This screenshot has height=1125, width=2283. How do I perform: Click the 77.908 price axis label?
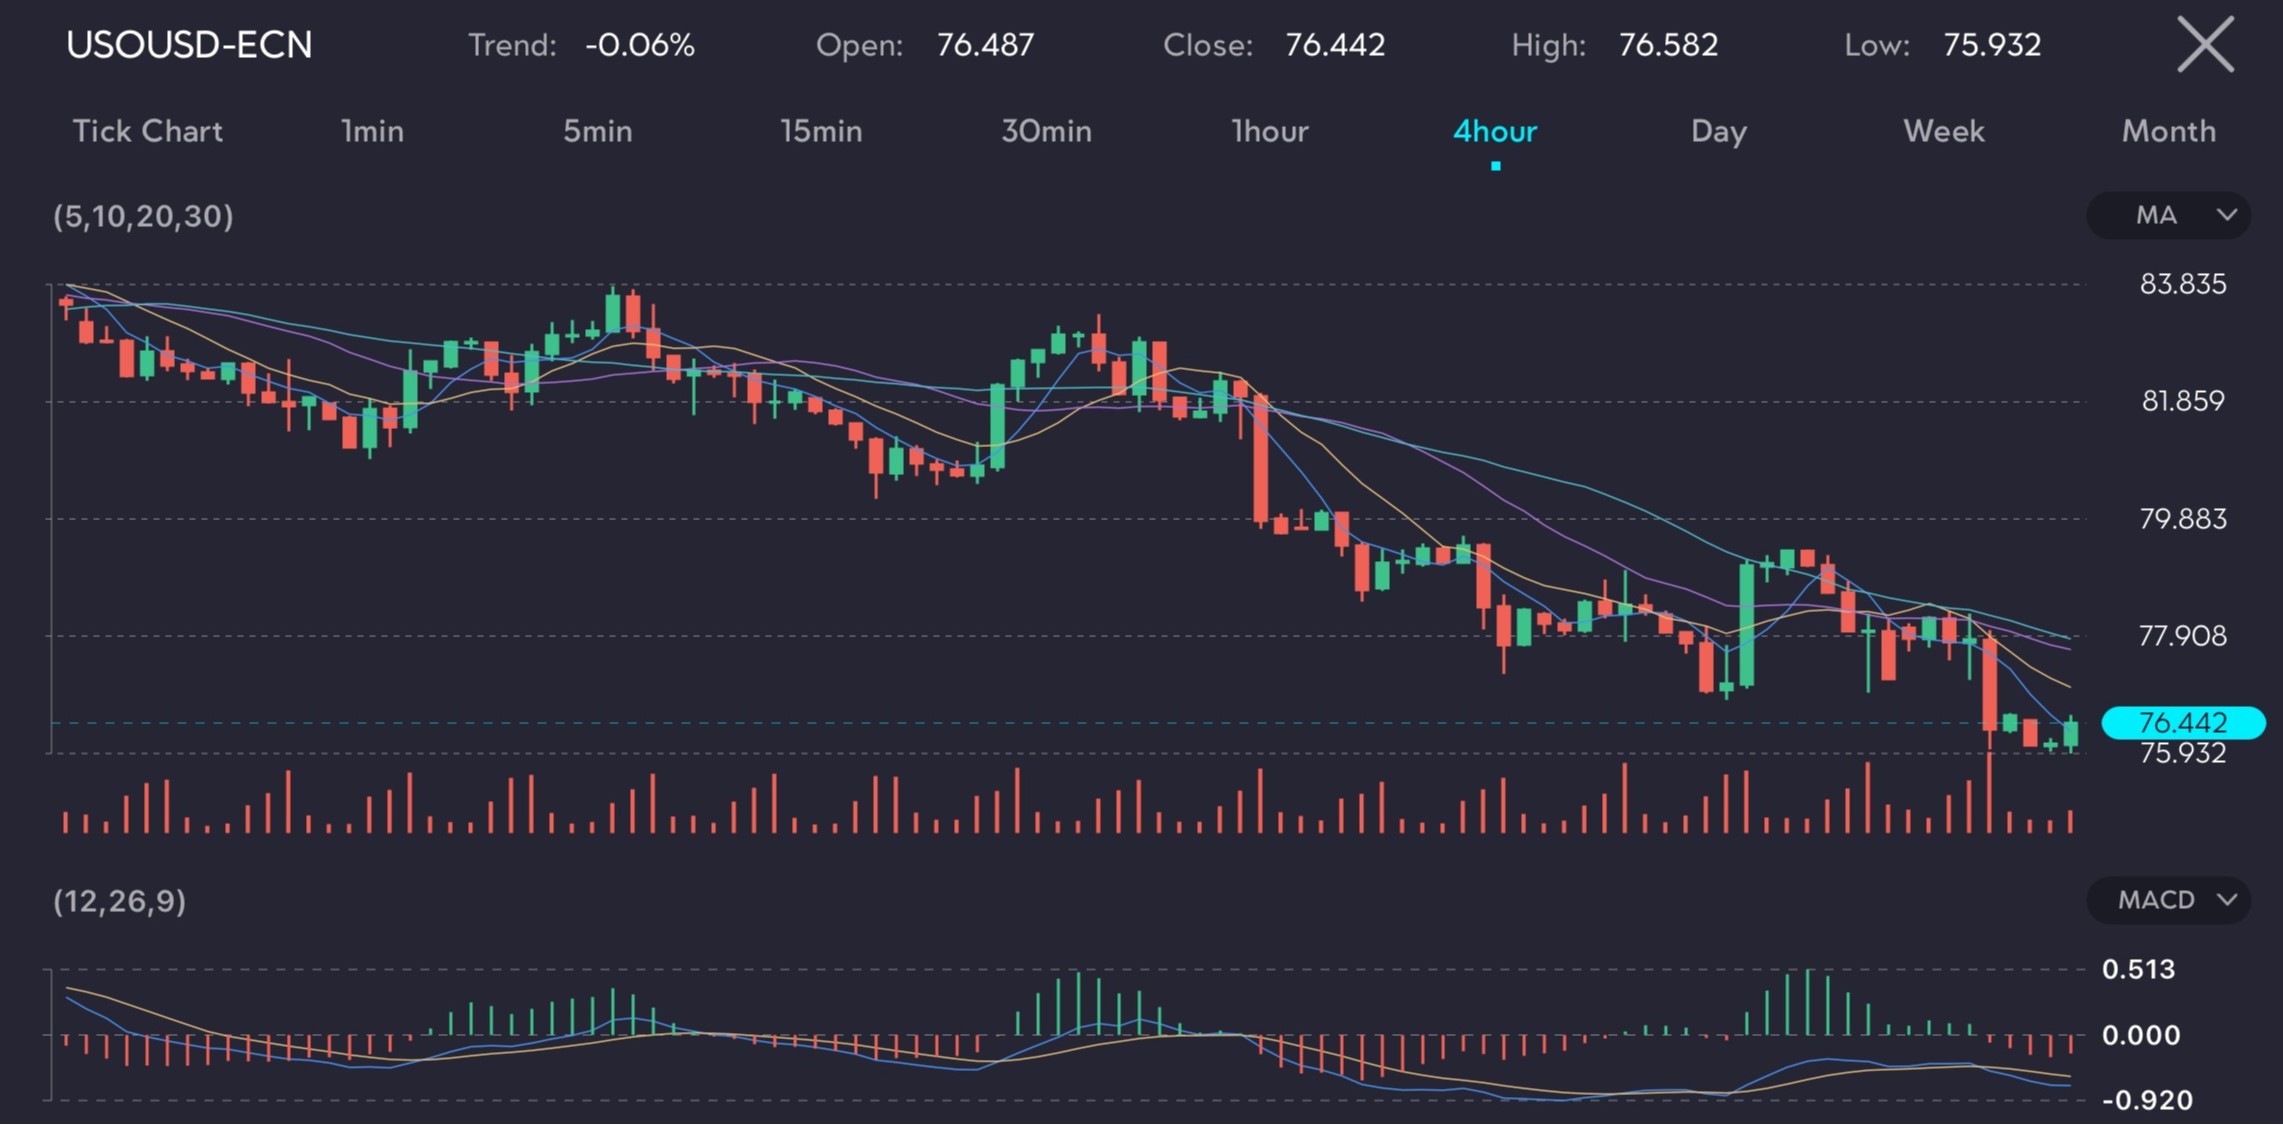[2183, 636]
